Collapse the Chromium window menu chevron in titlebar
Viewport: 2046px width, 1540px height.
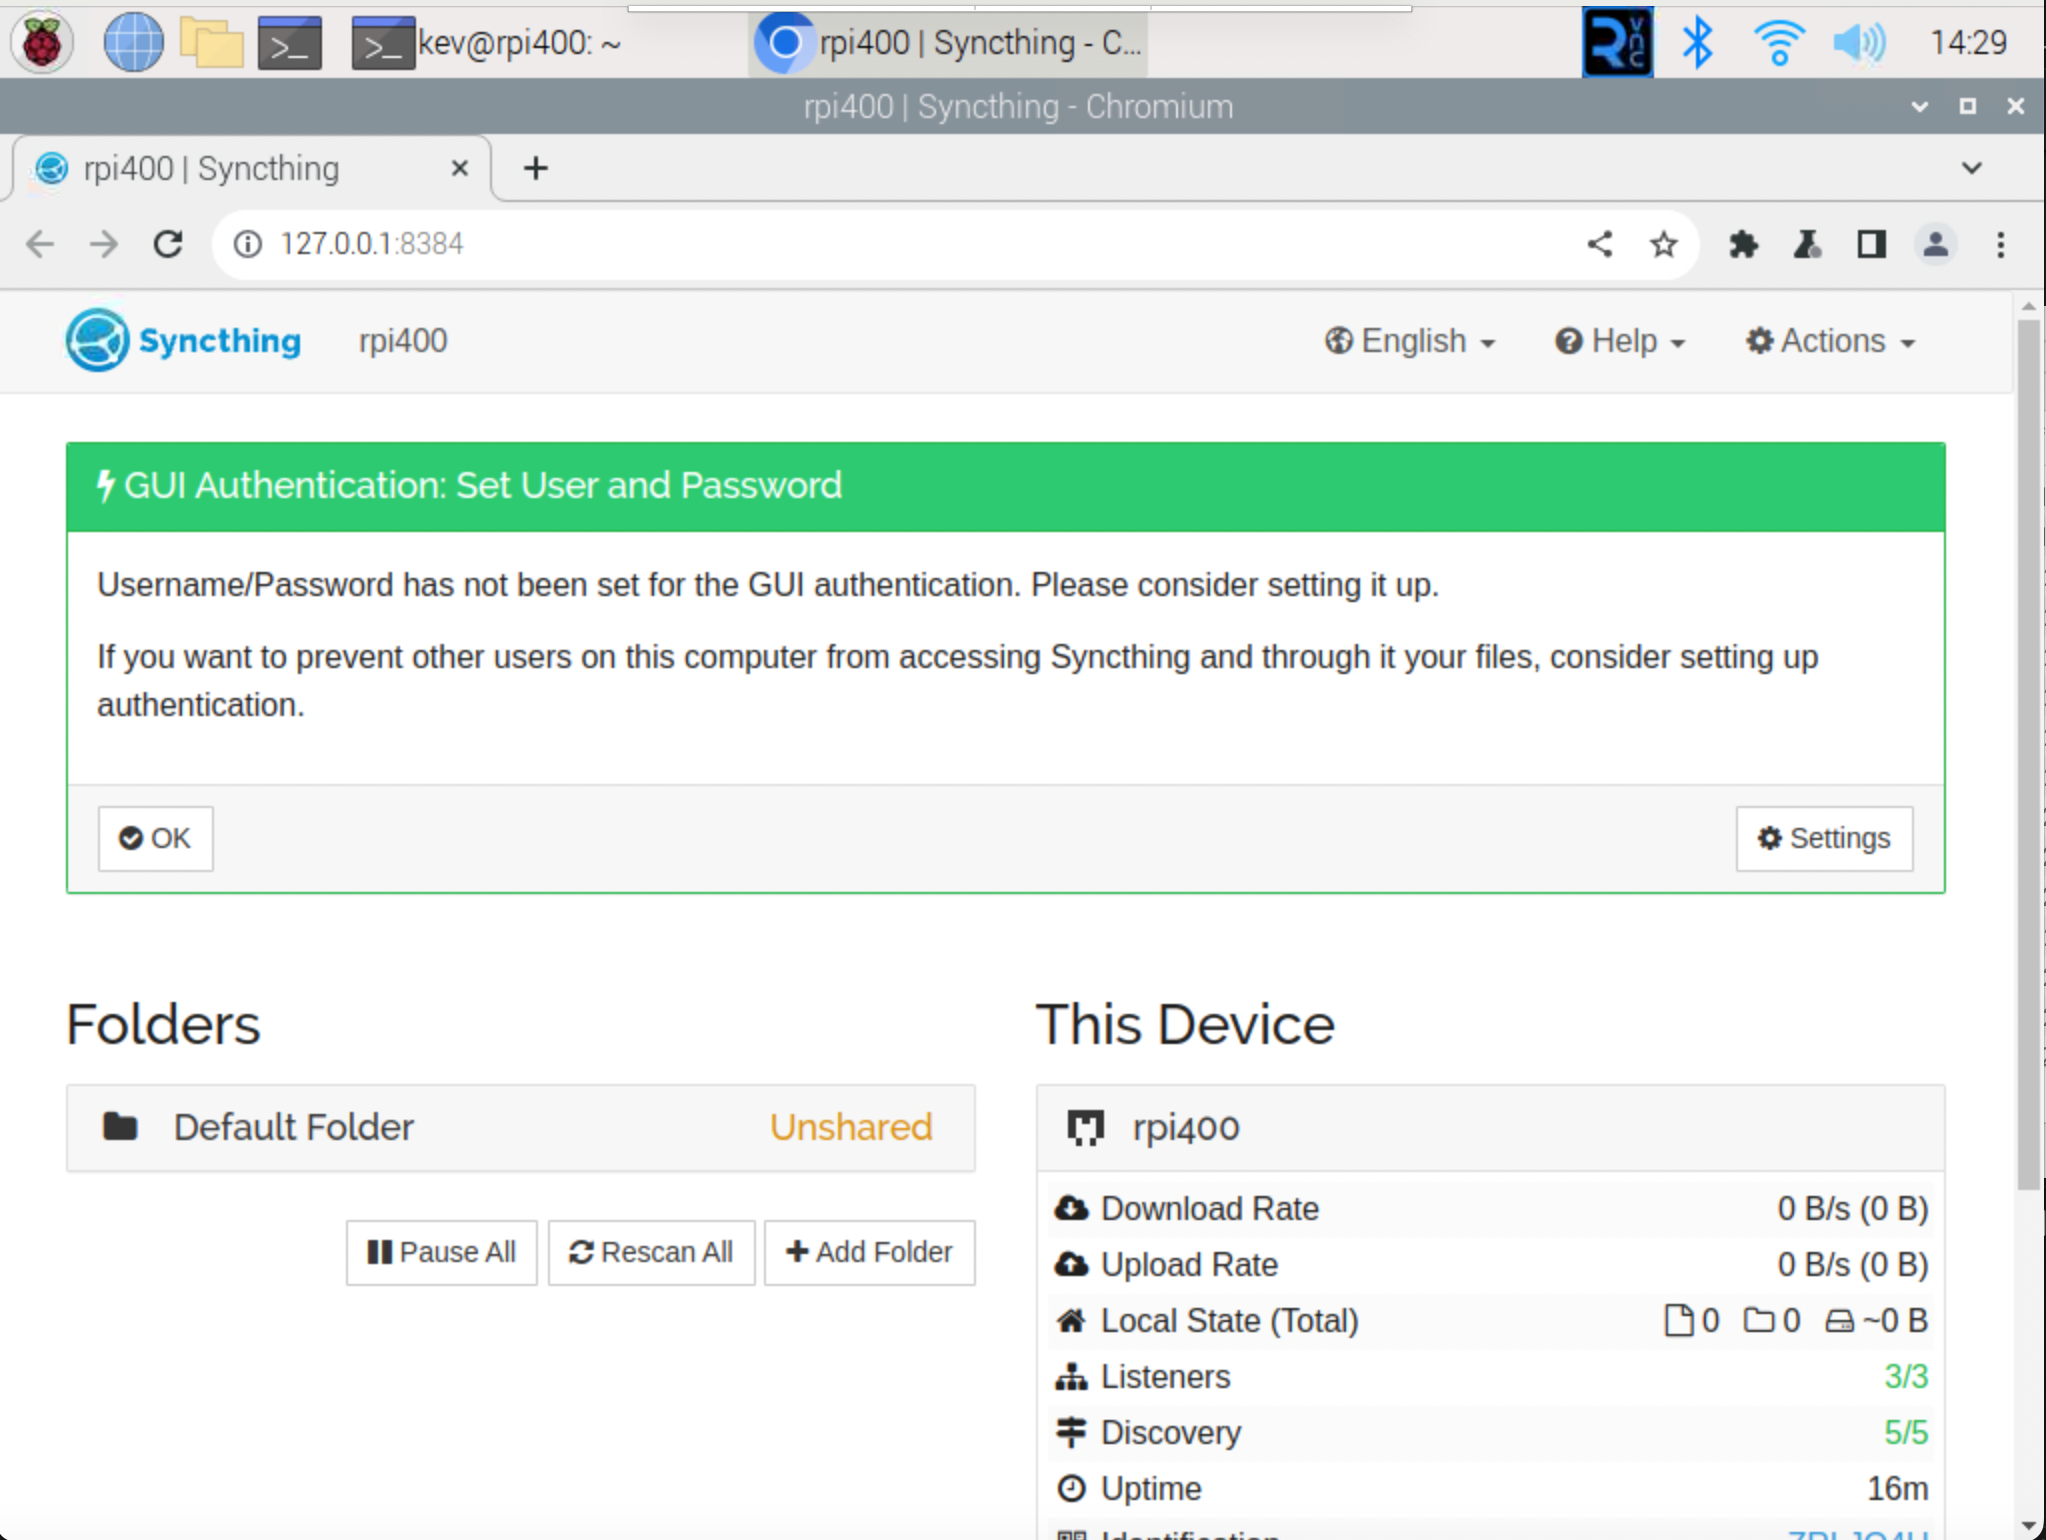point(1919,106)
